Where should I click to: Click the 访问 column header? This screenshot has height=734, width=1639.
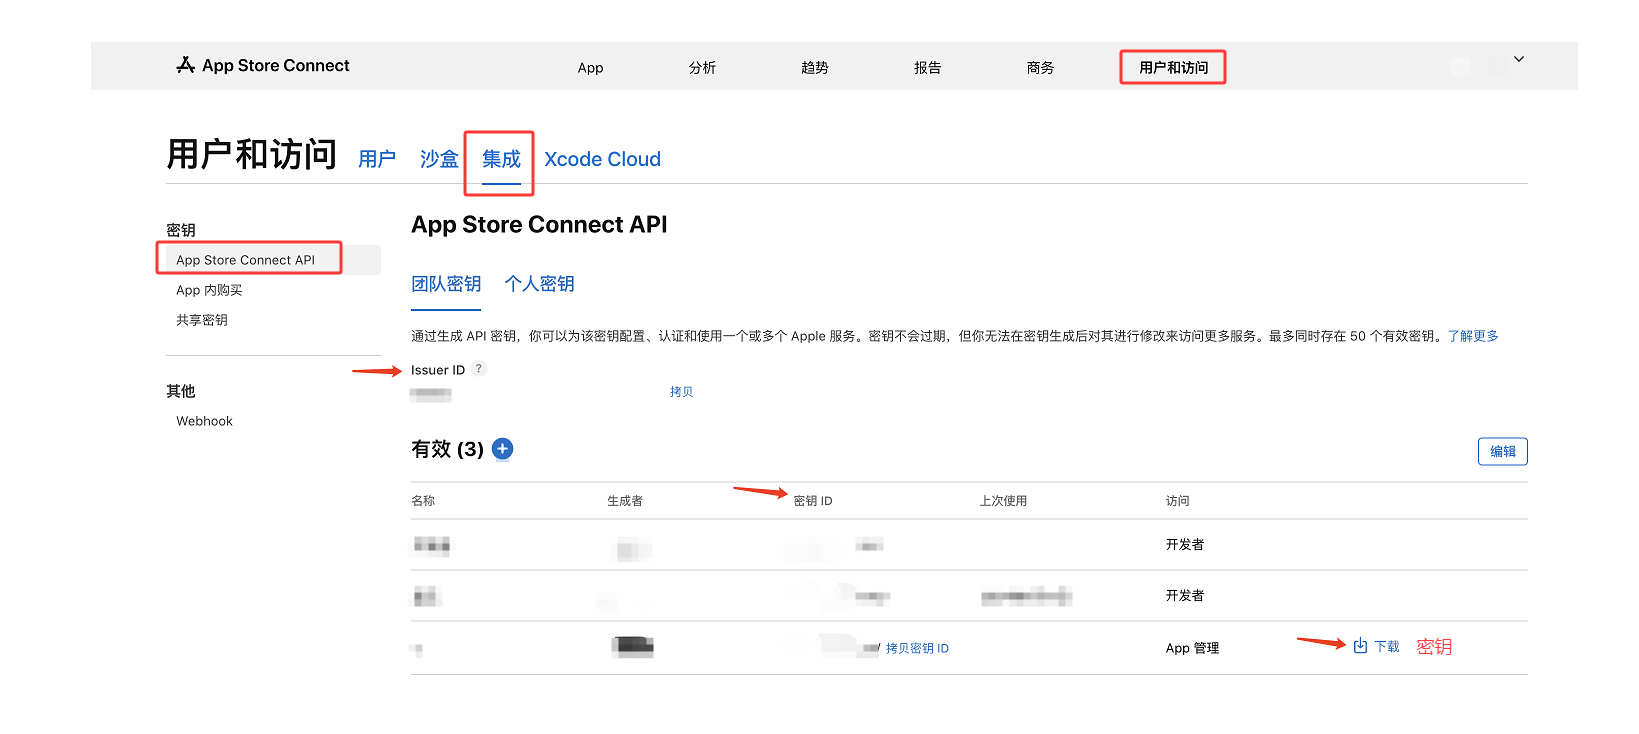tap(1177, 501)
